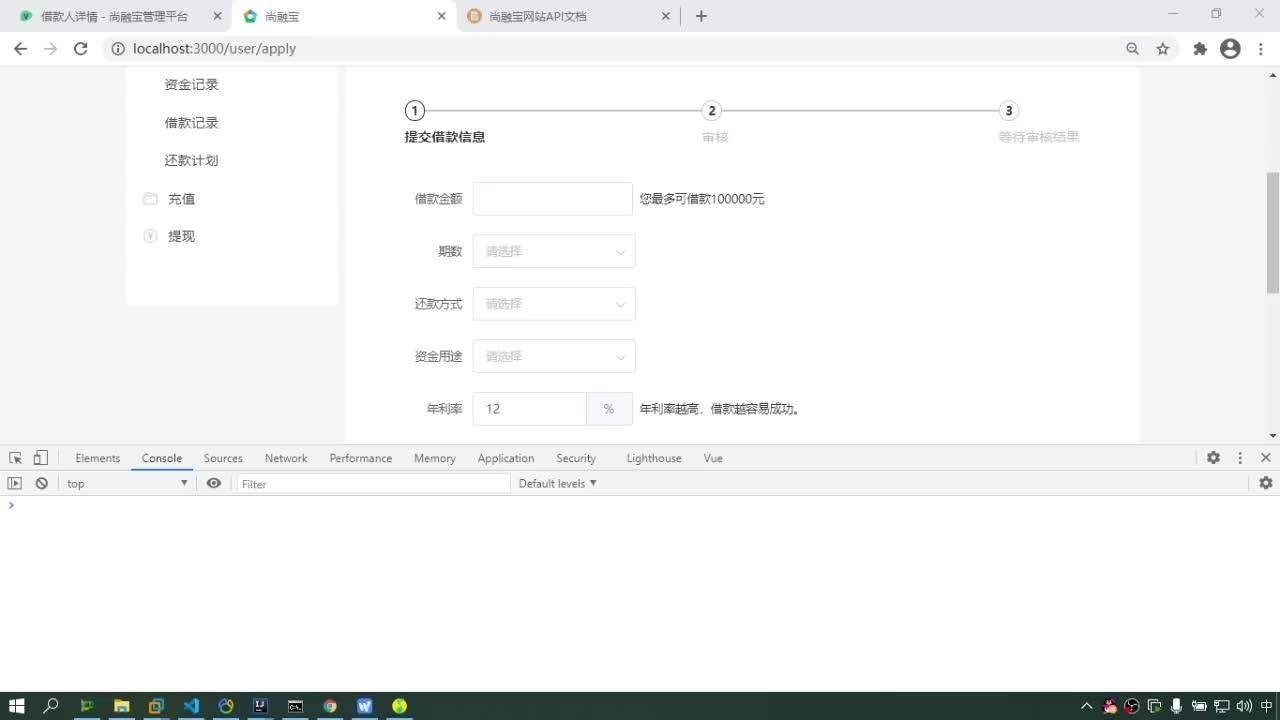Screen dimensions: 1280x720
Task: Toggle console live expression eye
Action: point(214,483)
